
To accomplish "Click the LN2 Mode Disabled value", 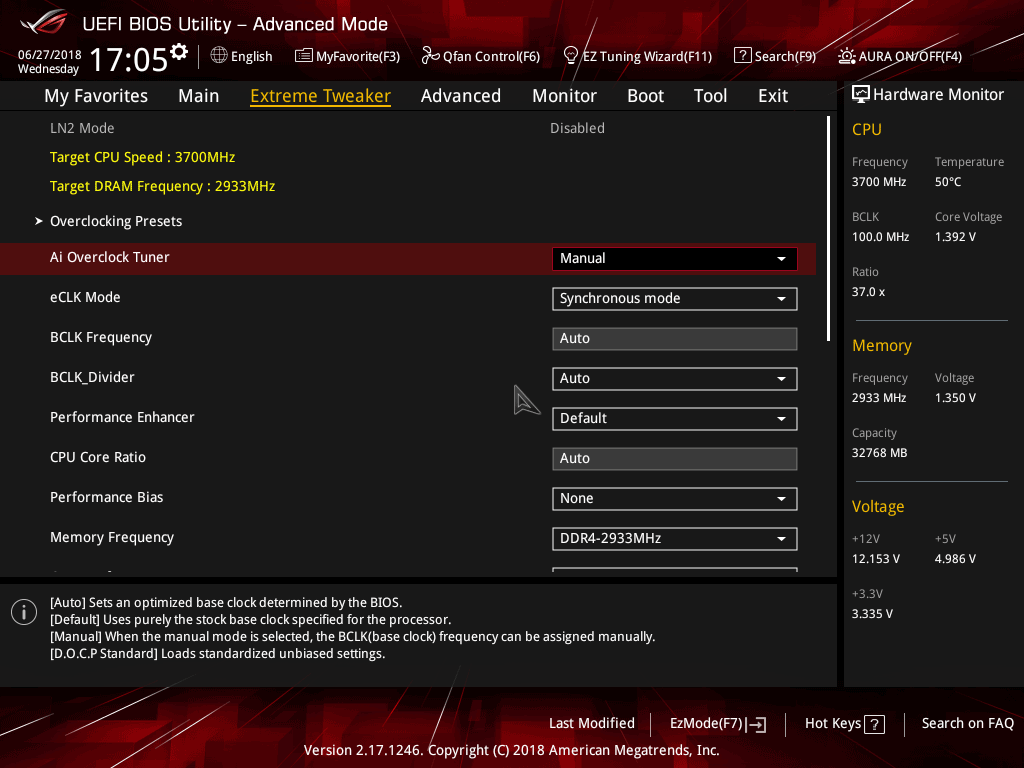I will pyautogui.click(x=577, y=129).
